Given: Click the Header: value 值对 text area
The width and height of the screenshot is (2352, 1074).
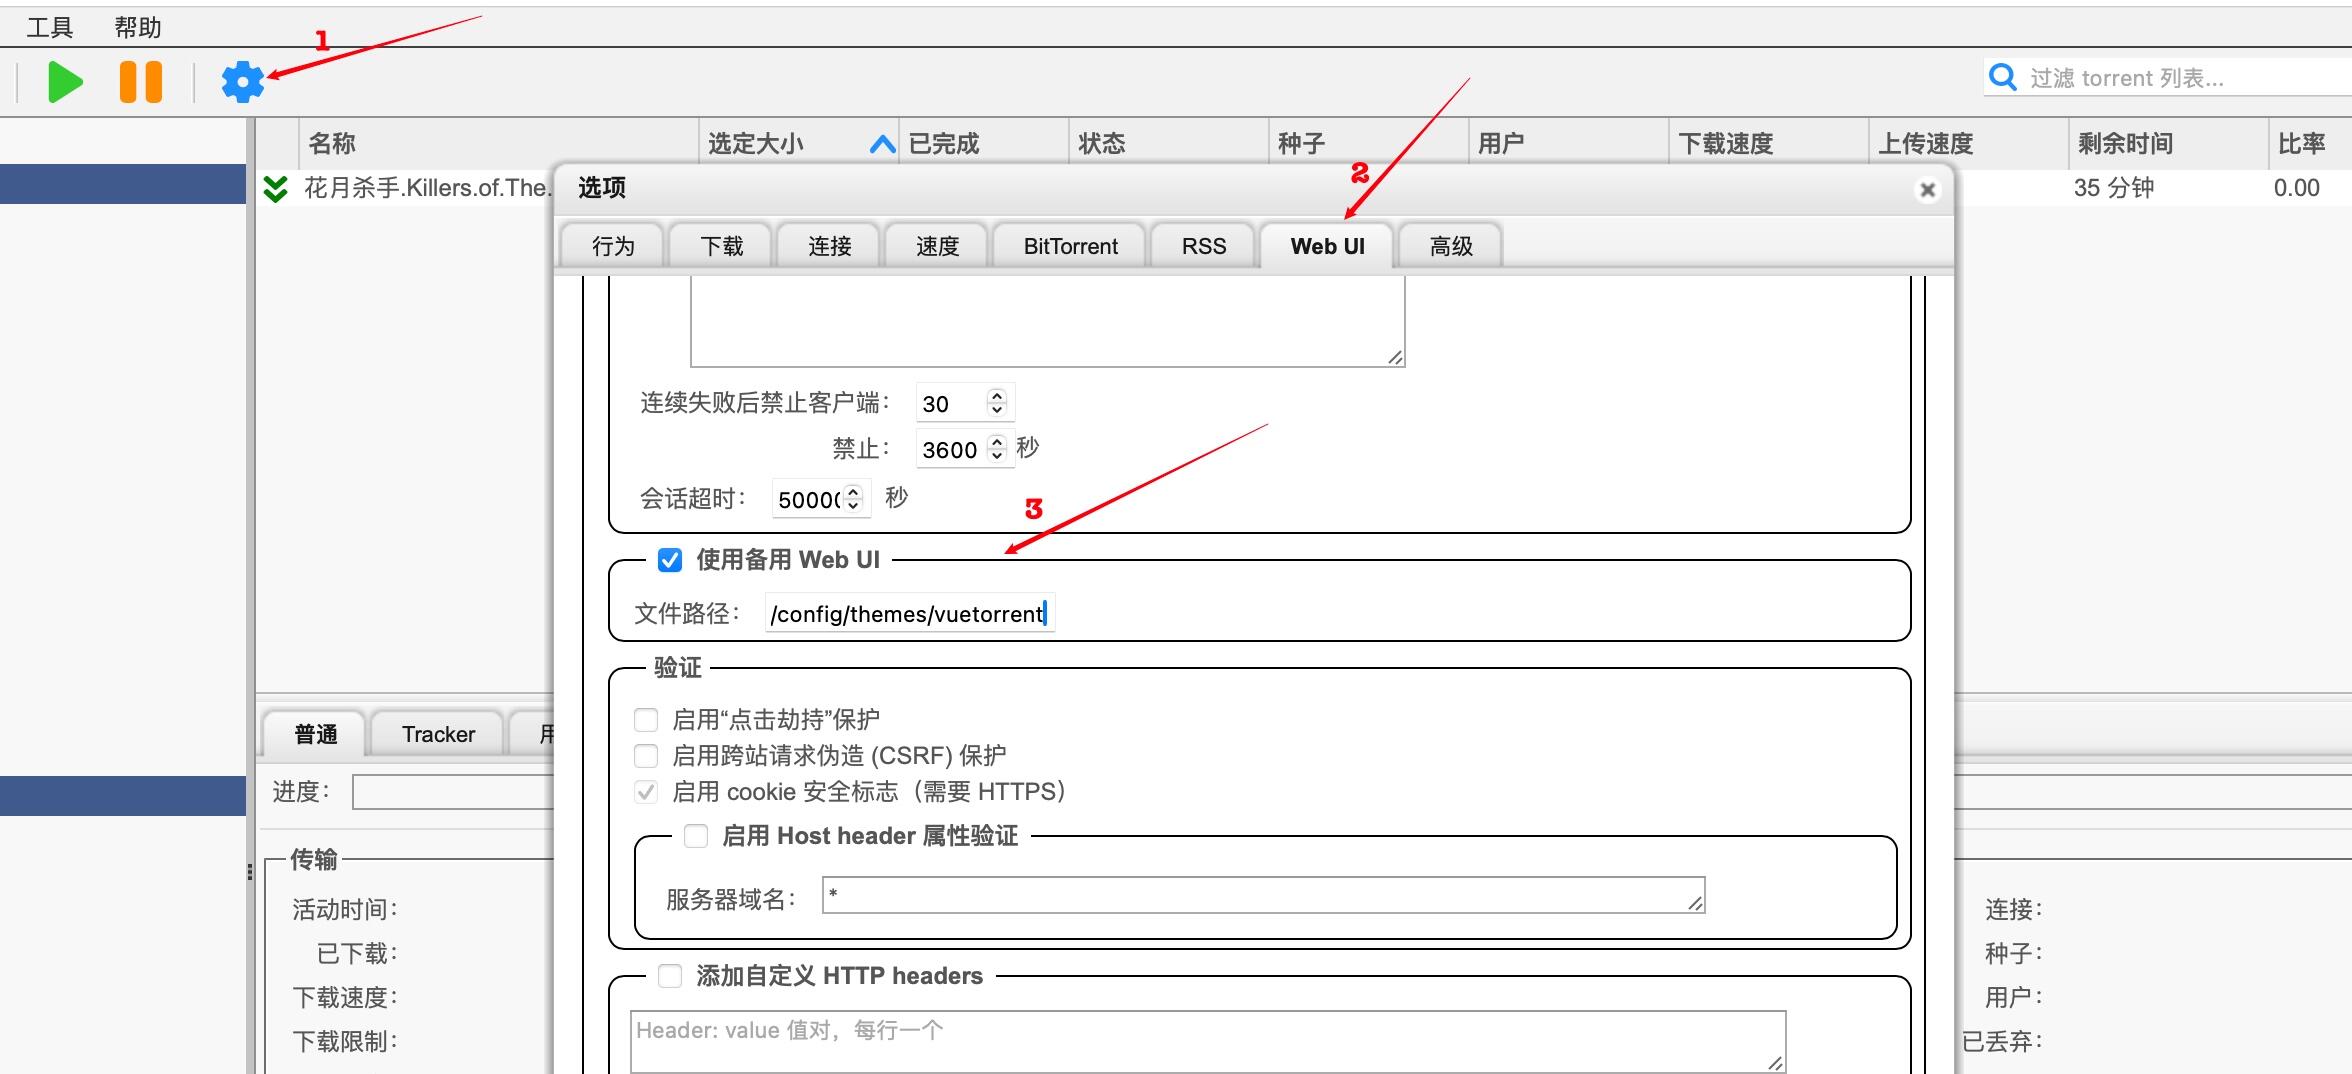Looking at the screenshot, I should click(x=1208, y=1042).
